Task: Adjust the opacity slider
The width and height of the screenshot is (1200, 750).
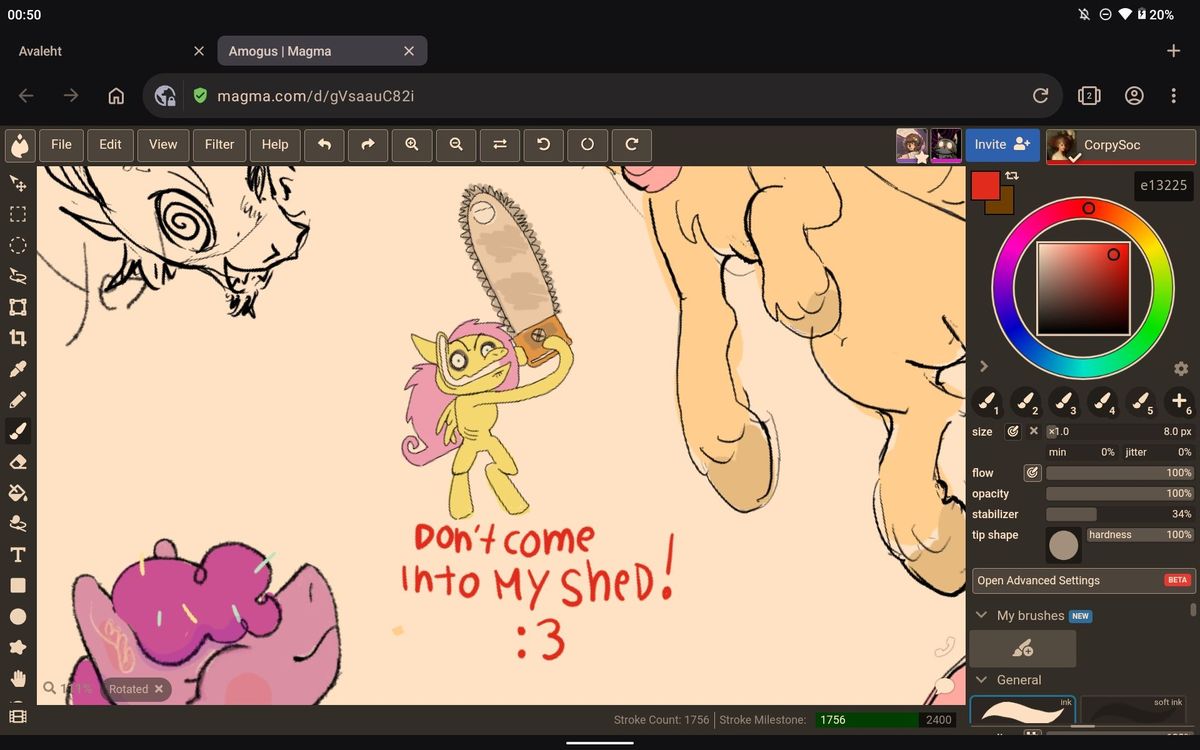Action: pos(1120,494)
